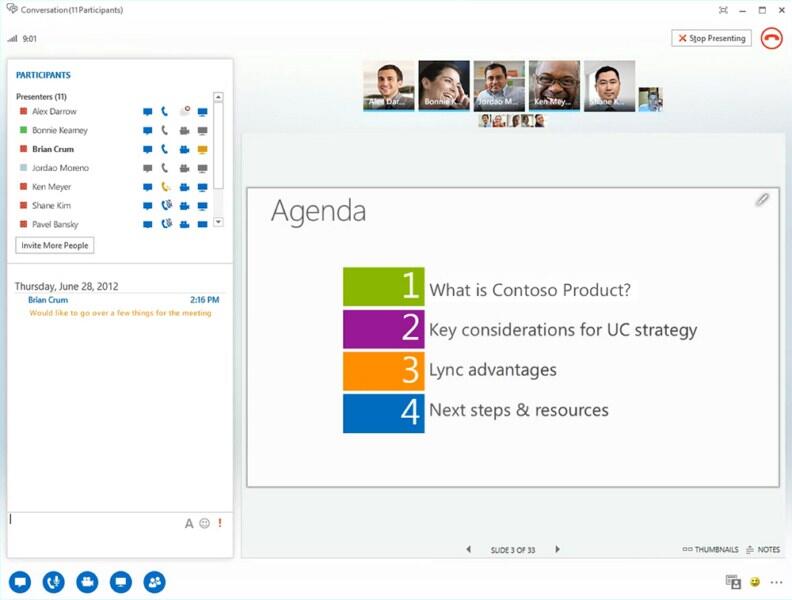Click in the chat message input field

[96, 533]
